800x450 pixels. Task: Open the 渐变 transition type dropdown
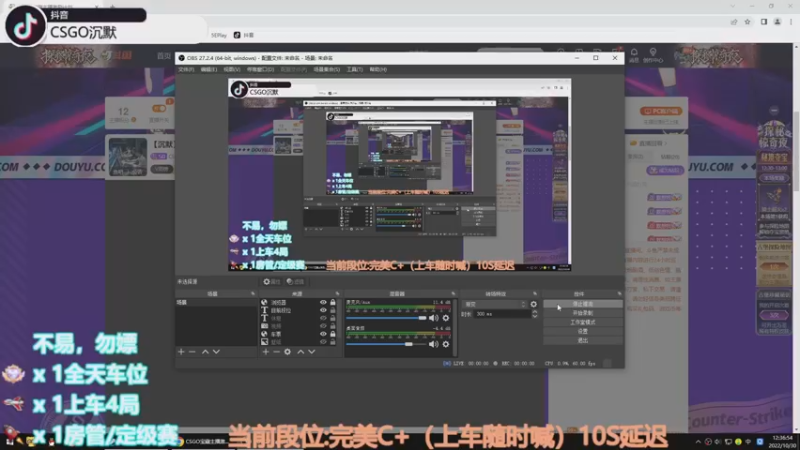coord(494,304)
